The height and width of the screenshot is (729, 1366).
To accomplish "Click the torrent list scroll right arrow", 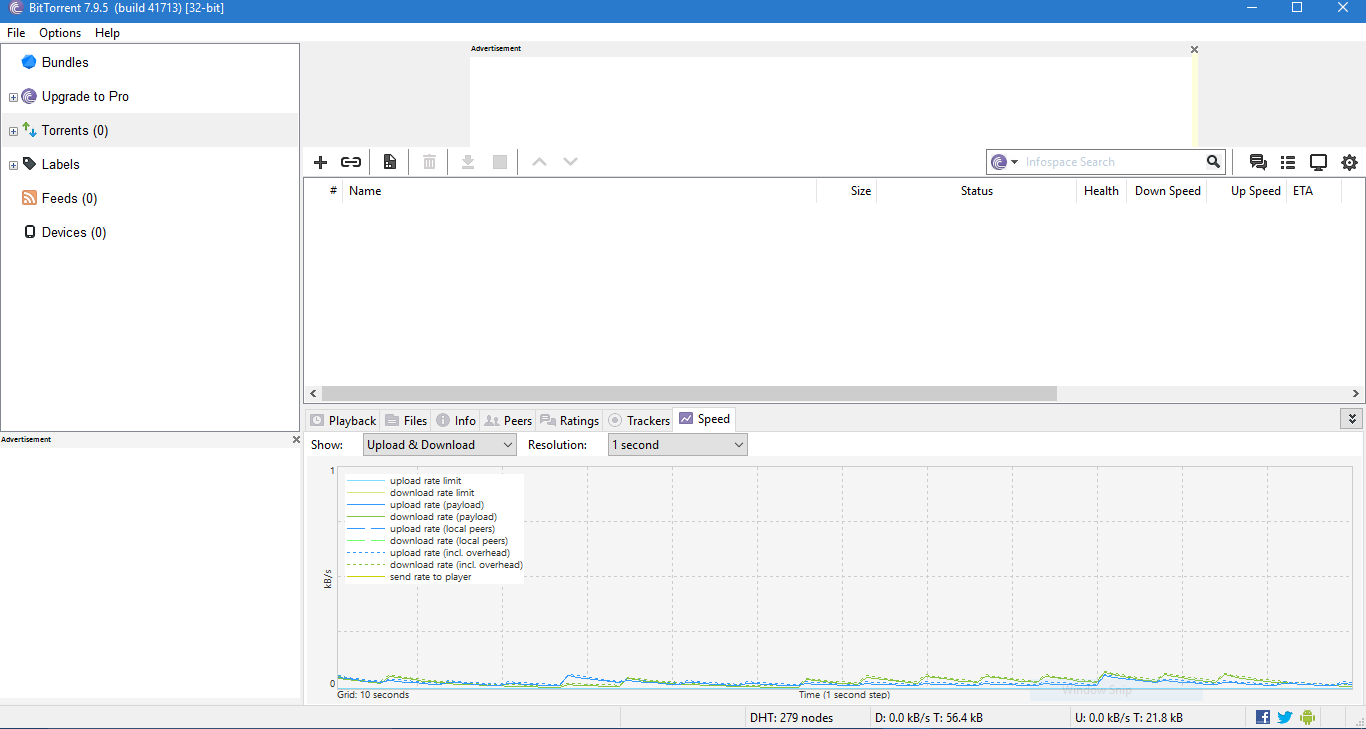I will tap(1356, 394).
